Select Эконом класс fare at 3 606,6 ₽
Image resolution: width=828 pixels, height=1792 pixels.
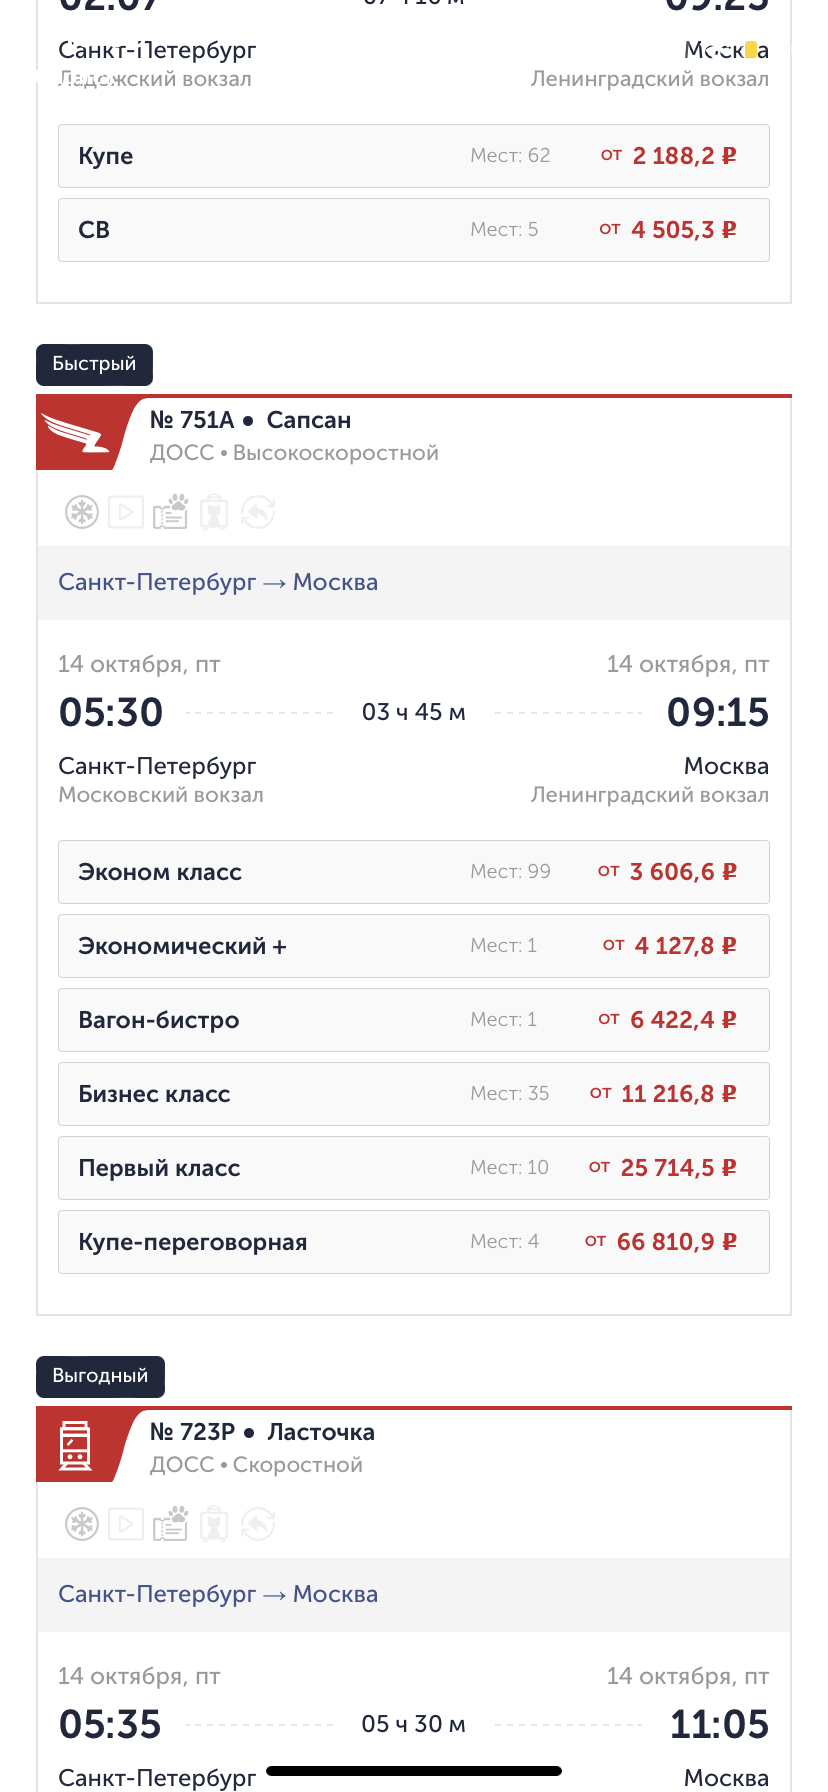coord(413,872)
